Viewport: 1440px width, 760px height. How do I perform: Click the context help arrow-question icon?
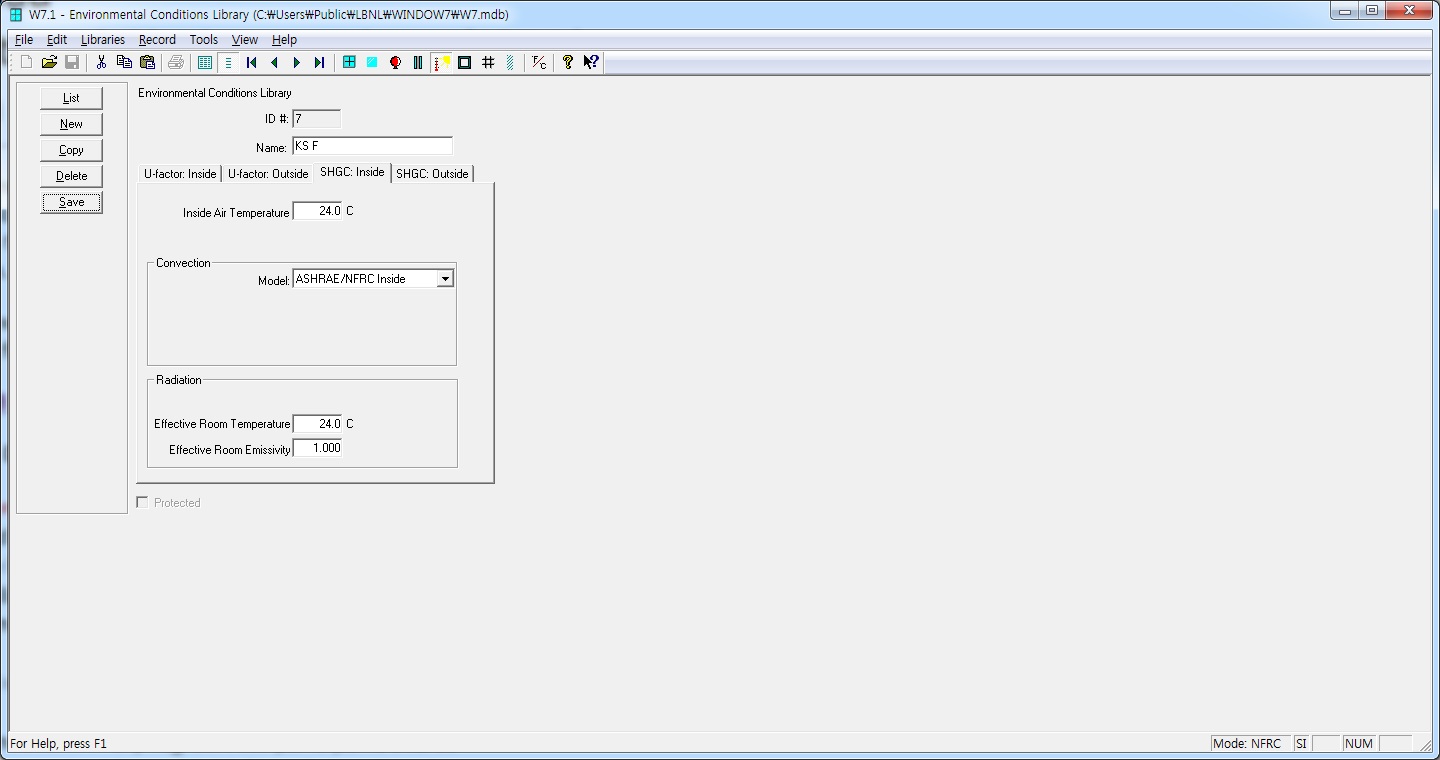pos(591,62)
